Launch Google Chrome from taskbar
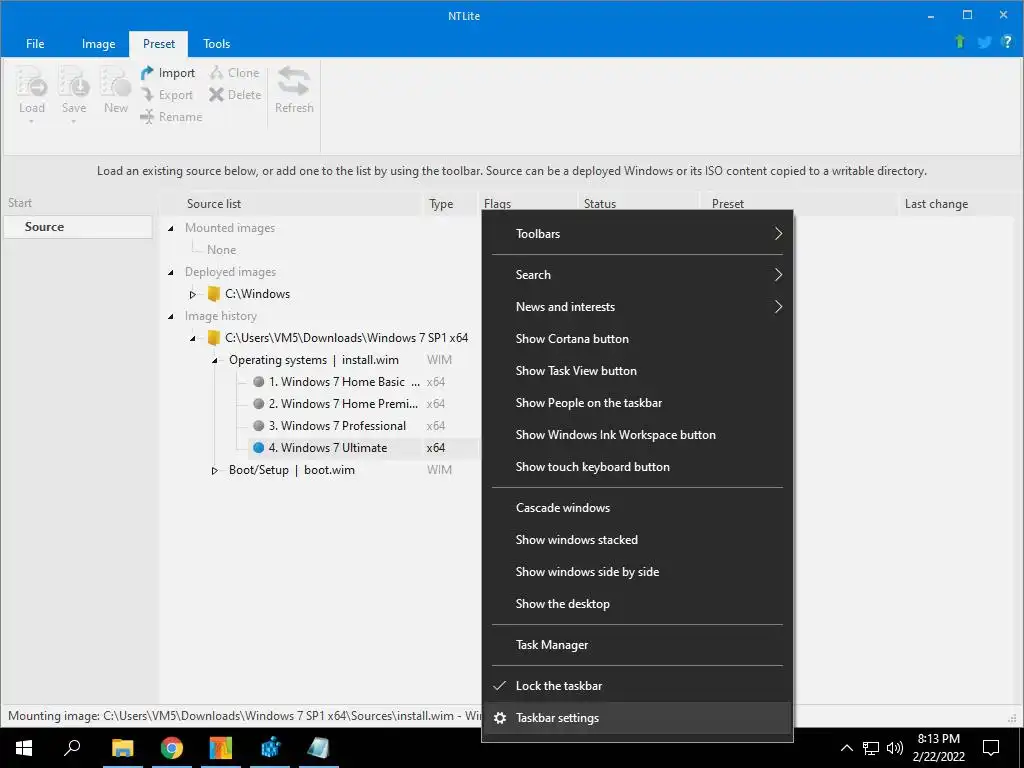Image resolution: width=1024 pixels, height=768 pixels. coord(171,748)
